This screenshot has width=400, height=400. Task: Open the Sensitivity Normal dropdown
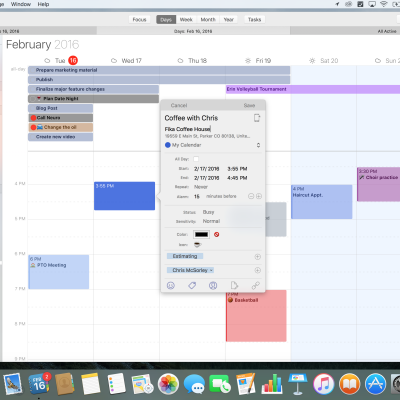pyautogui.click(x=211, y=221)
